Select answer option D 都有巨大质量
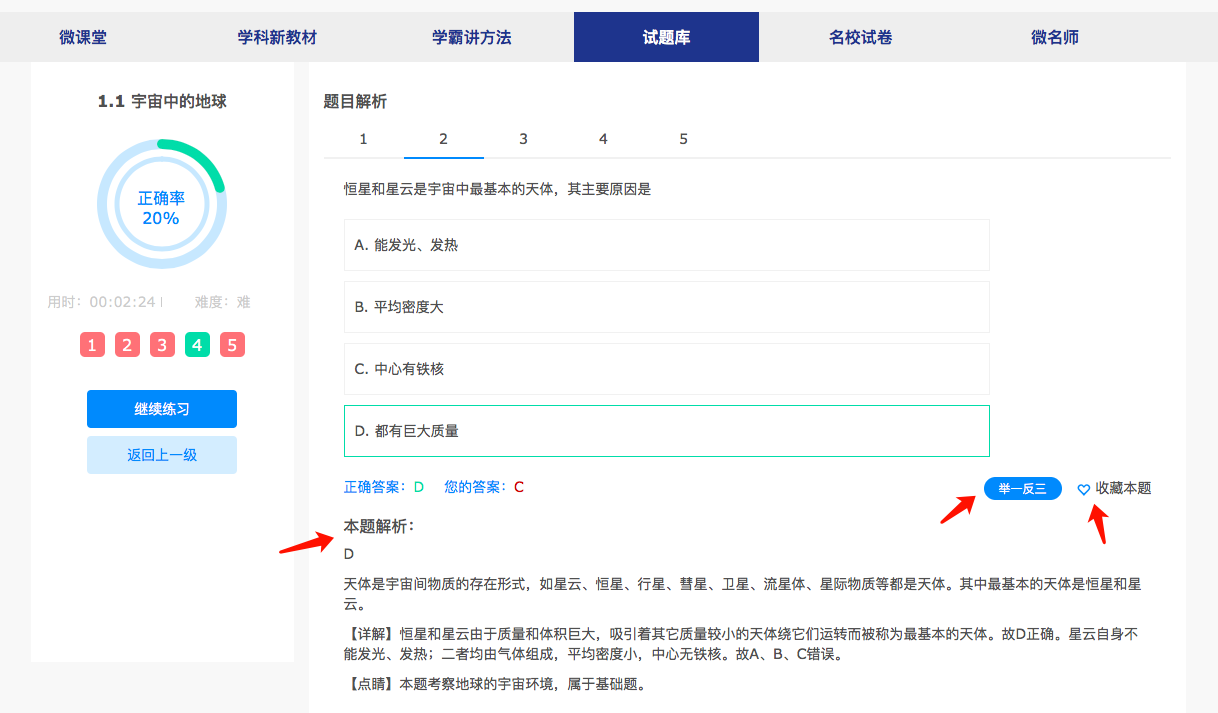This screenshot has width=1218, height=713. click(666, 431)
